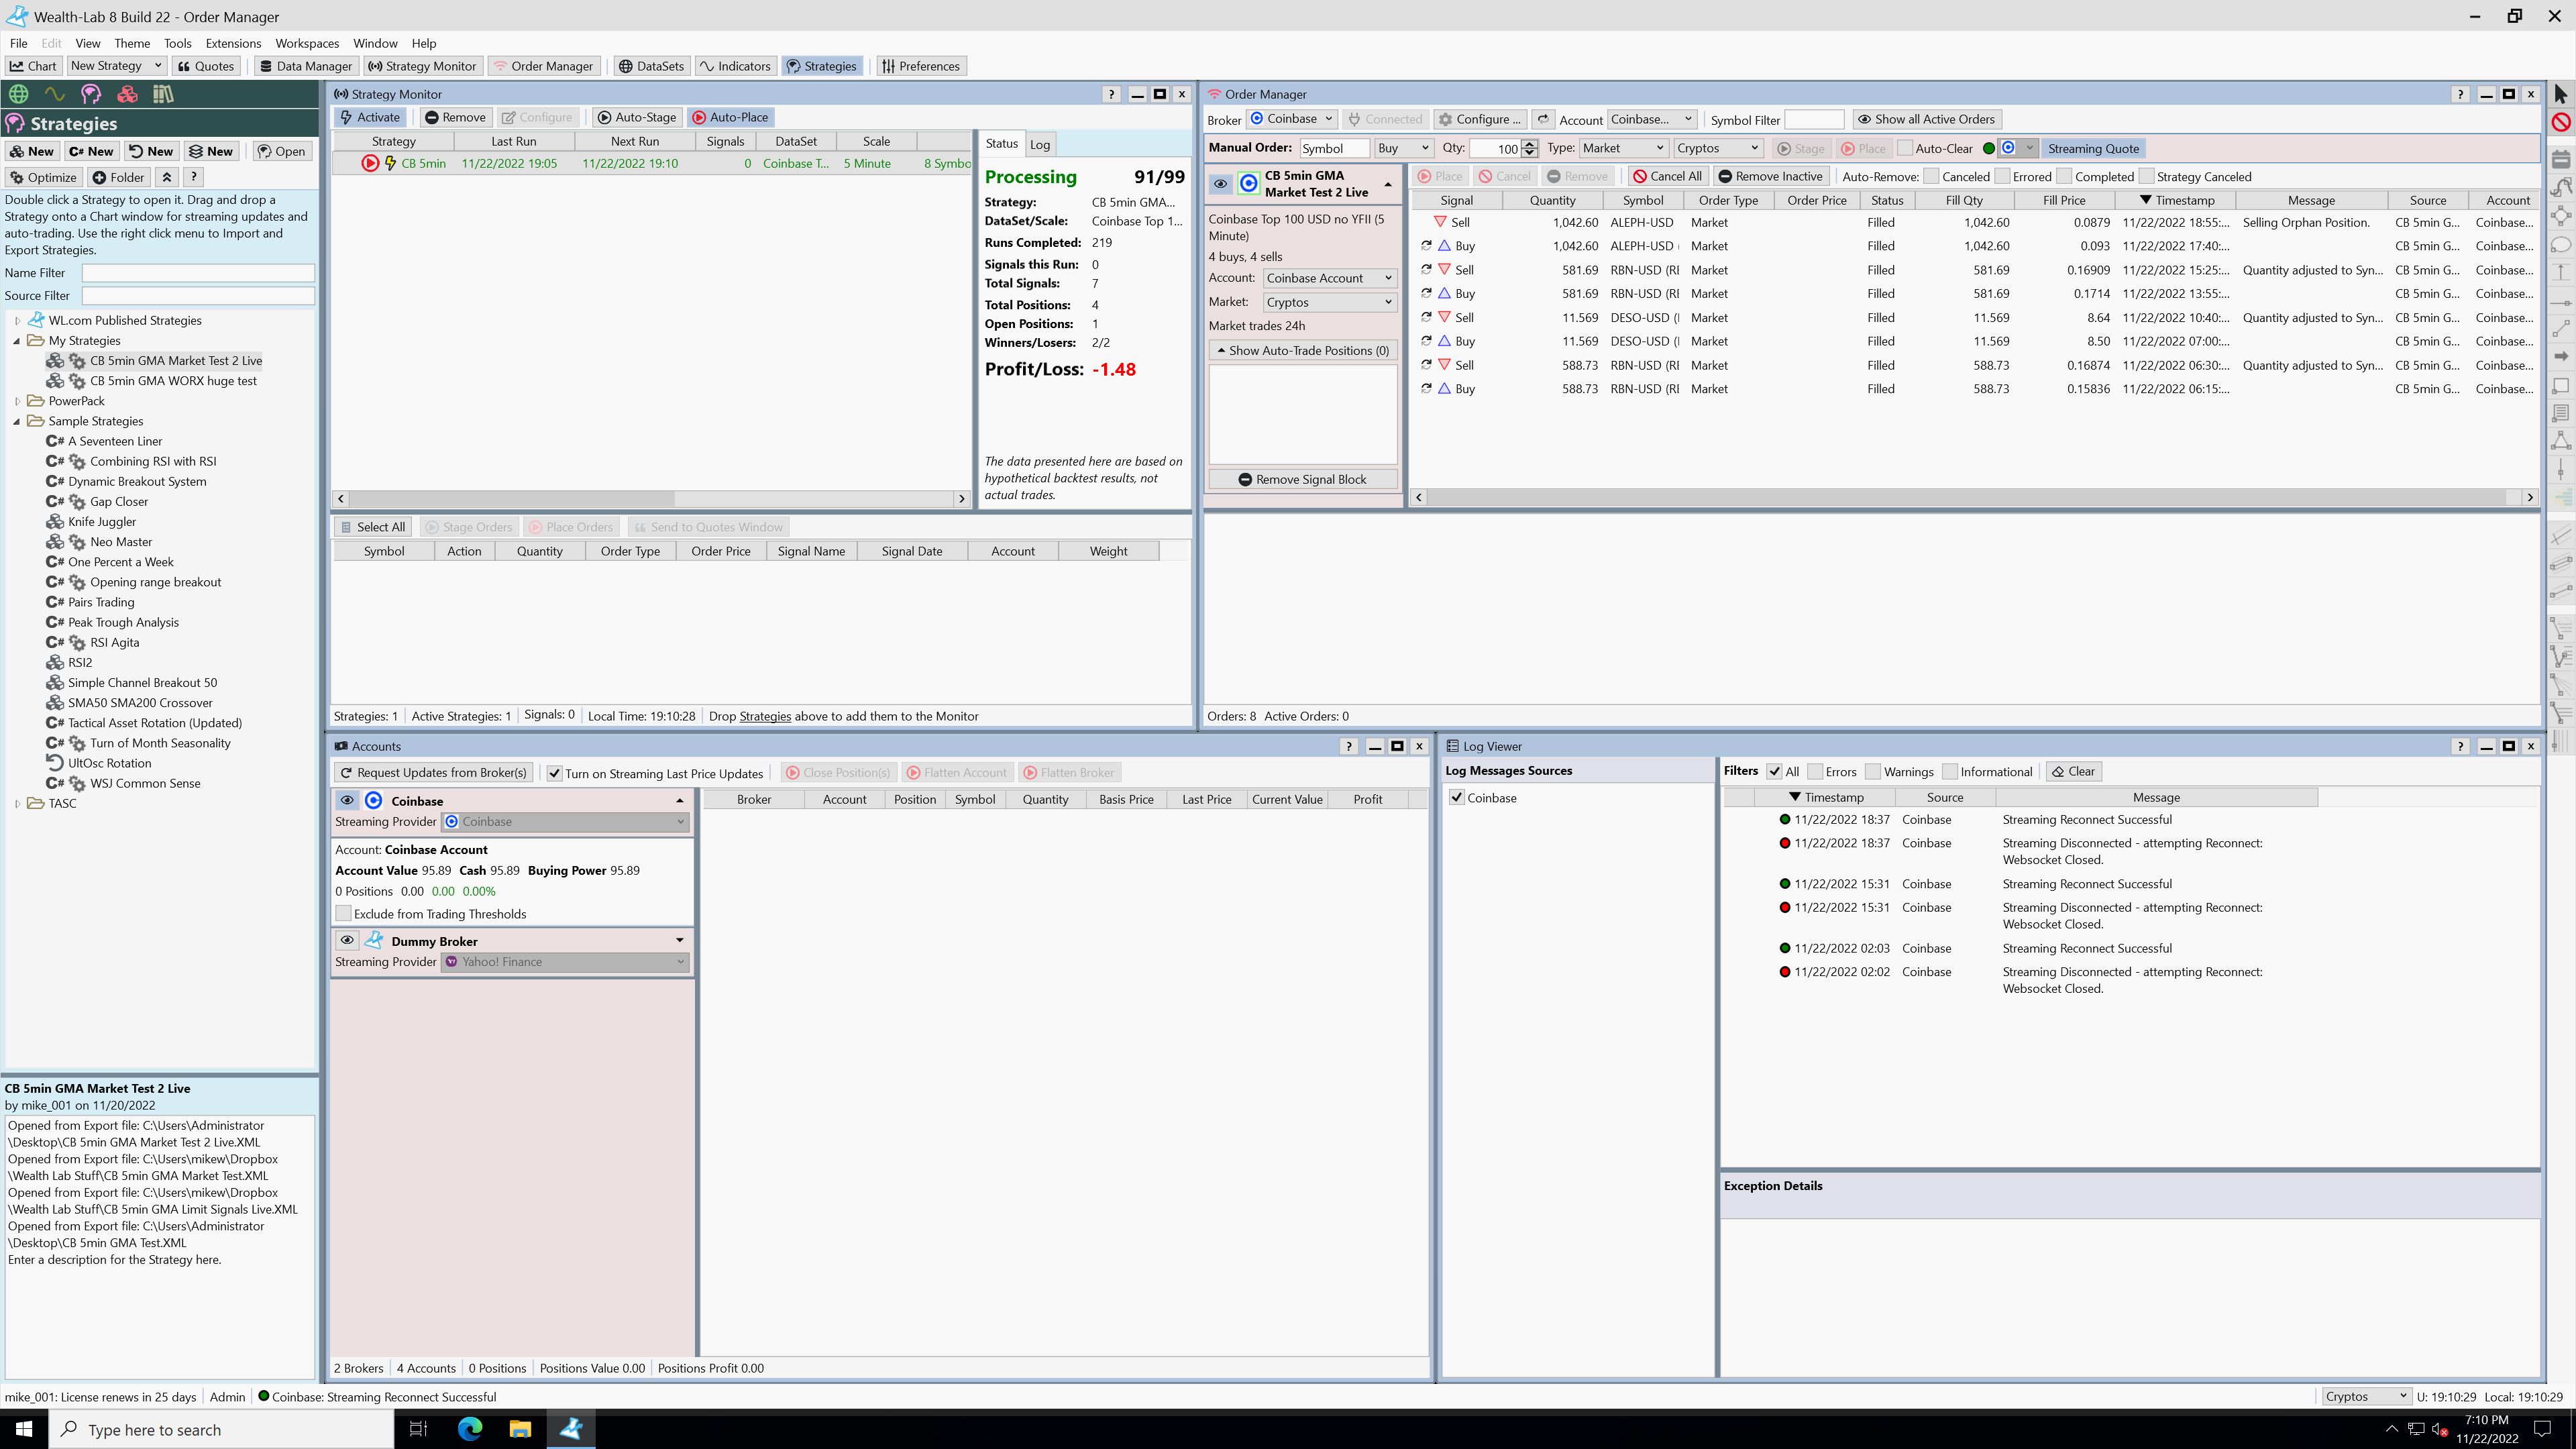Open the Broker Coinbase dropdown
This screenshot has width=2576, height=1449.
click(1292, 119)
